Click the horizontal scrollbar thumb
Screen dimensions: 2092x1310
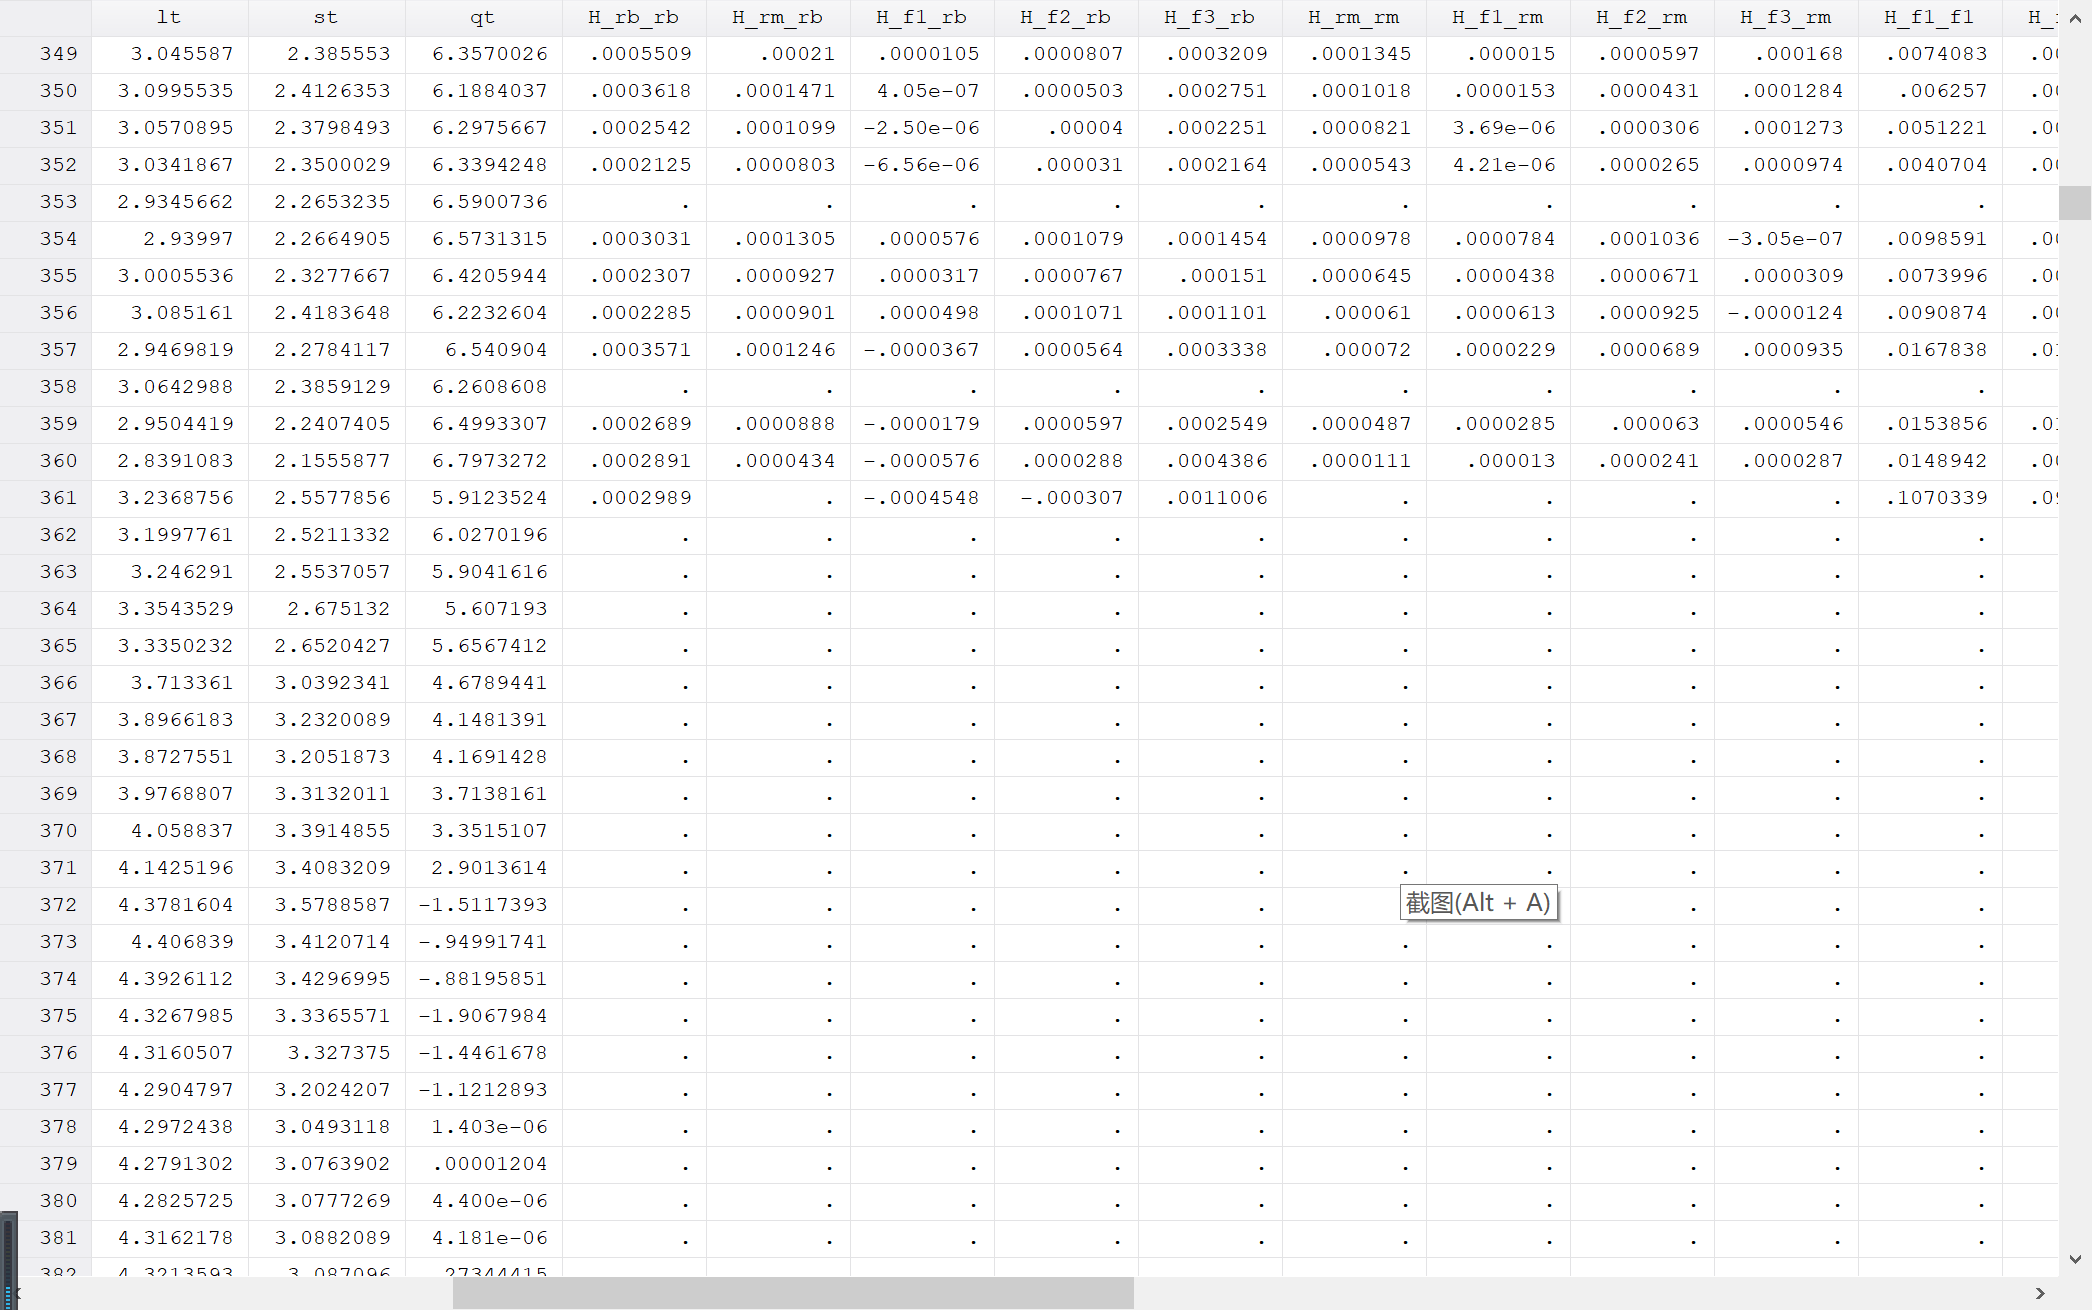pyautogui.click(x=792, y=1293)
